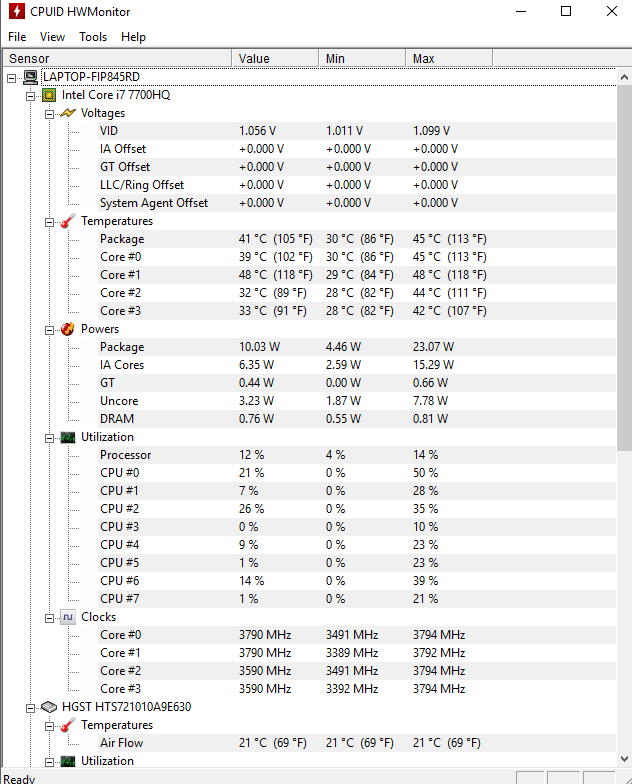
Task: Click the Value column header
Action: [275, 59]
